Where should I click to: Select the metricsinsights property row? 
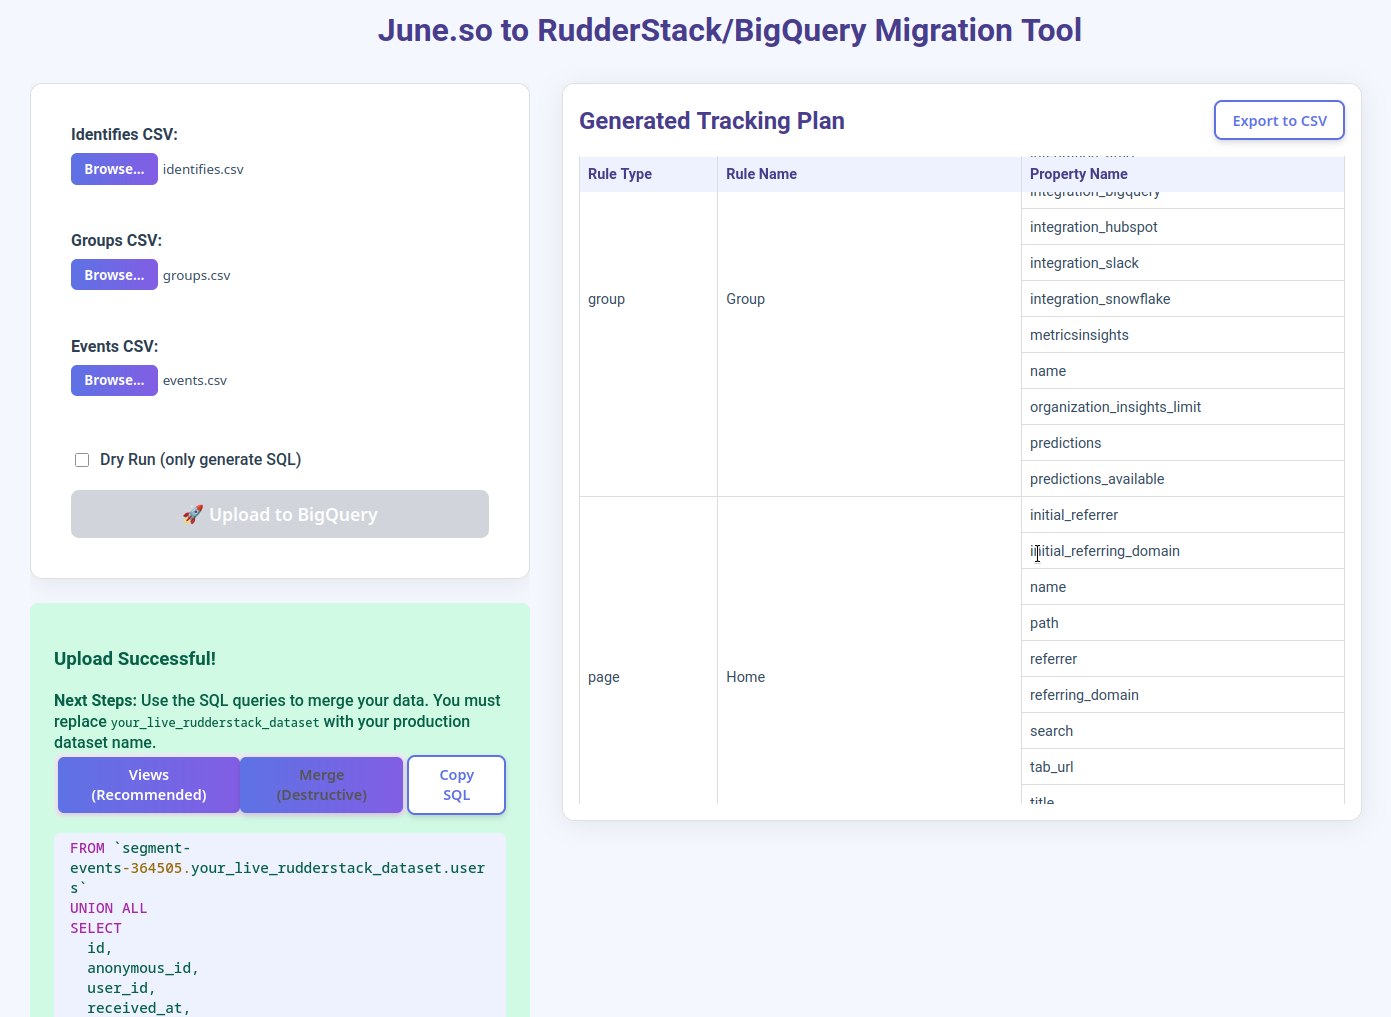(1183, 335)
